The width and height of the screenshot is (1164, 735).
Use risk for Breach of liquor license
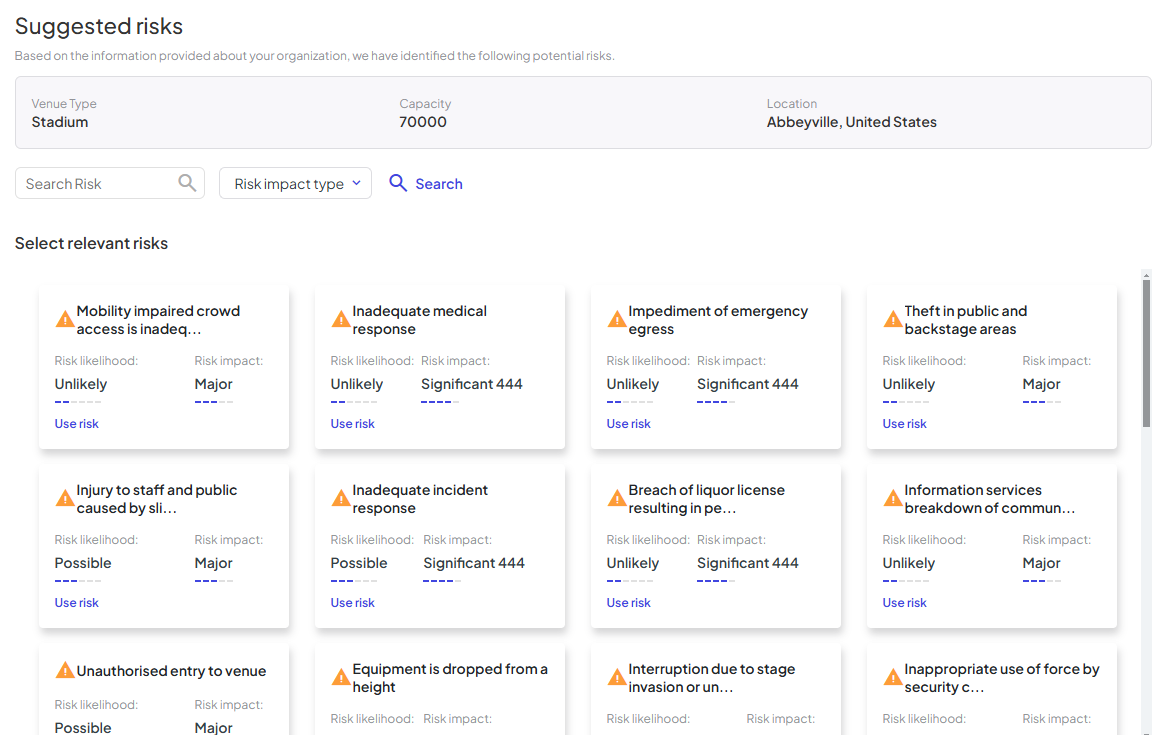(629, 602)
